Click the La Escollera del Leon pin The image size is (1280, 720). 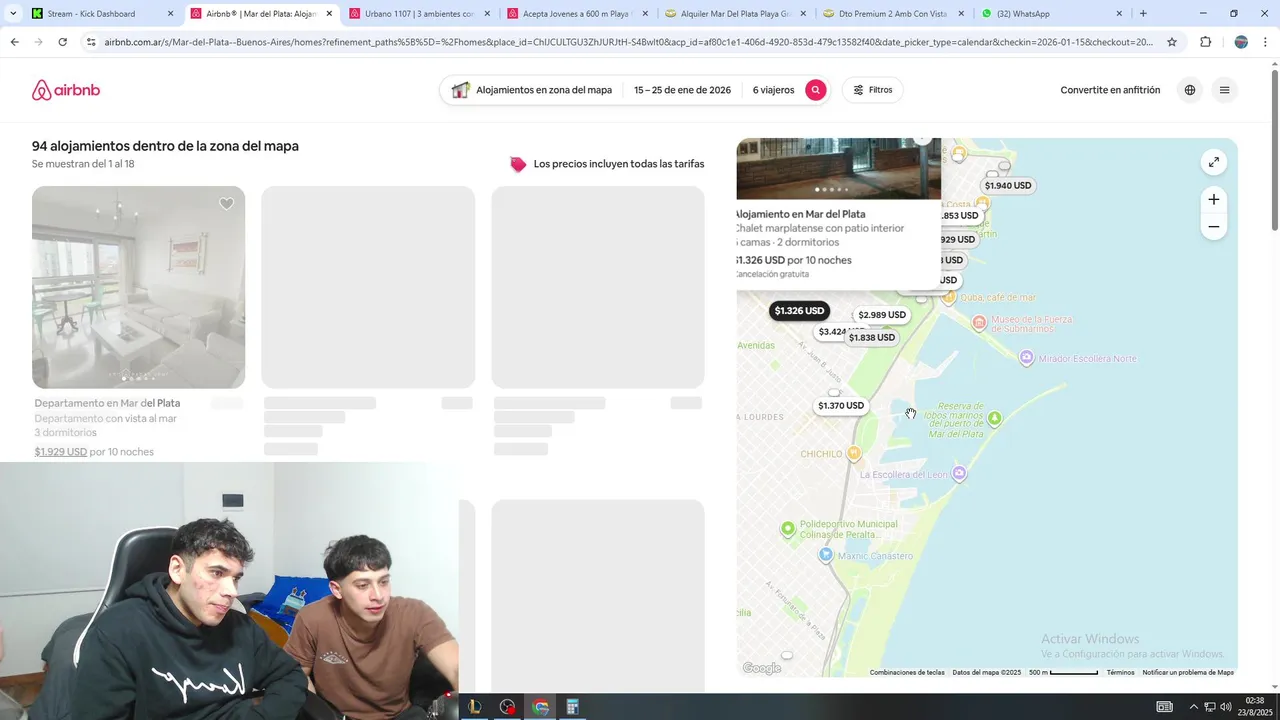(959, 474)
